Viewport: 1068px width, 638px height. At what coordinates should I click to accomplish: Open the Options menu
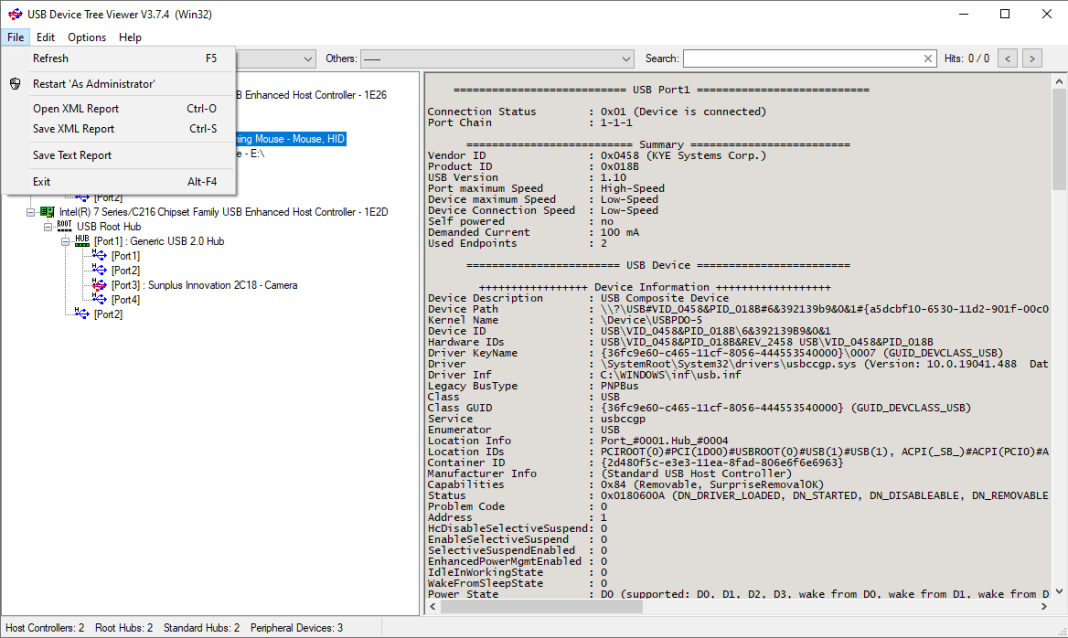86,37
